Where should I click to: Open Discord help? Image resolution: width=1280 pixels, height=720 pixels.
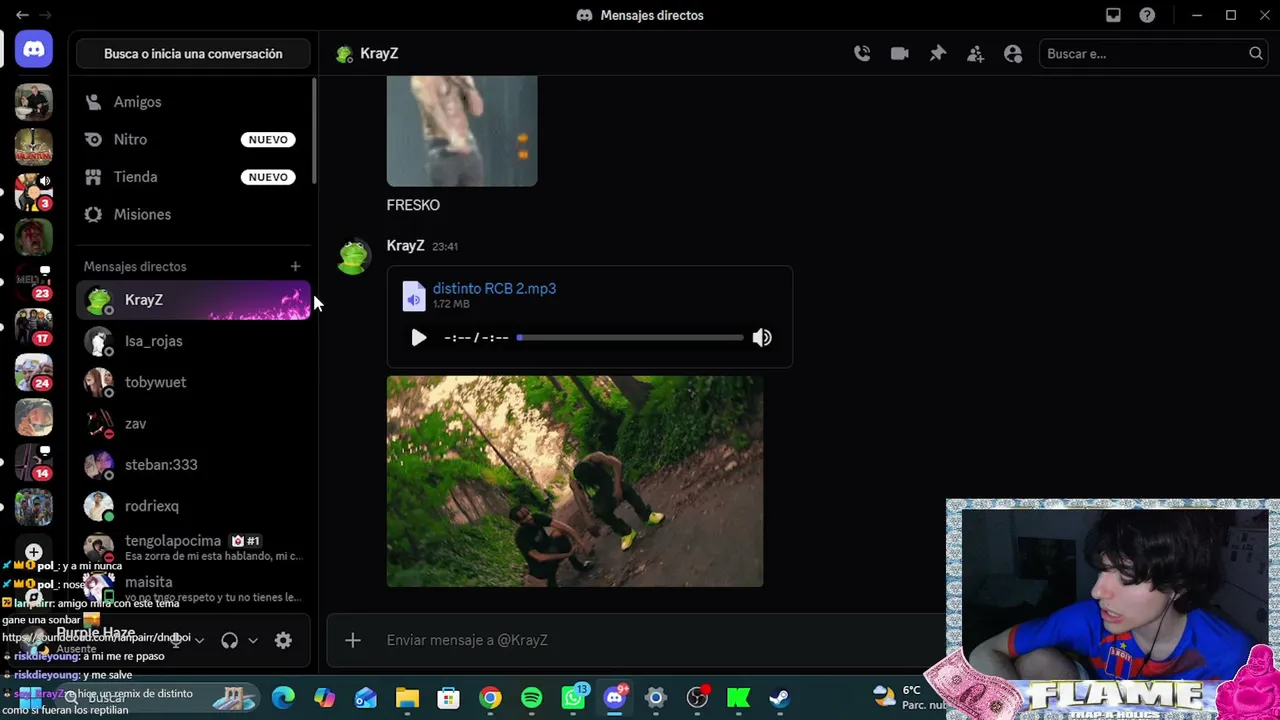1147,15
